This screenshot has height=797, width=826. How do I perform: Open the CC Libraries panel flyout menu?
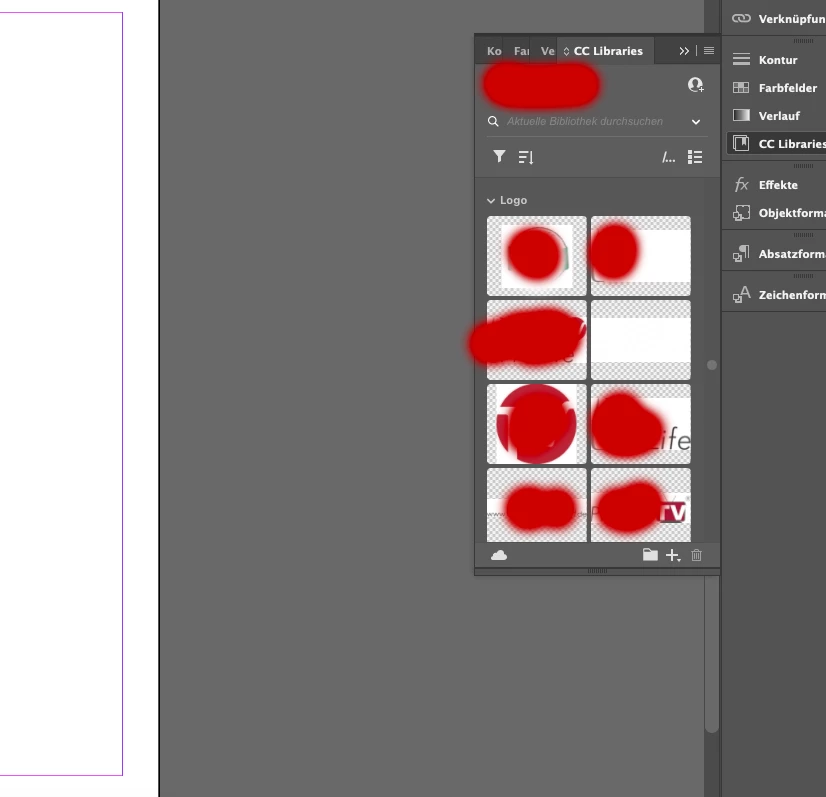pos(709,51)
